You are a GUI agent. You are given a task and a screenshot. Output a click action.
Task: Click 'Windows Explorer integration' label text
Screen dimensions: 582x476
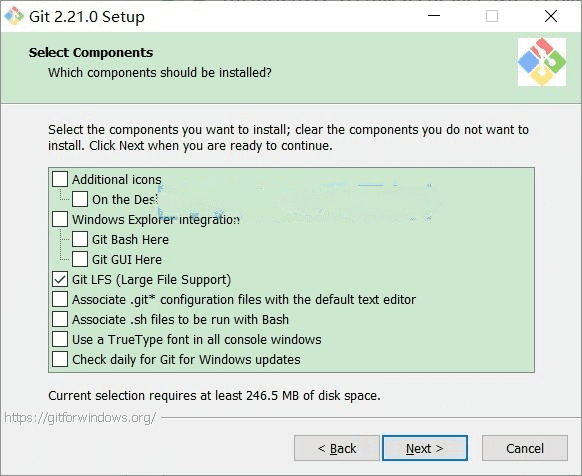pos(156,219)
